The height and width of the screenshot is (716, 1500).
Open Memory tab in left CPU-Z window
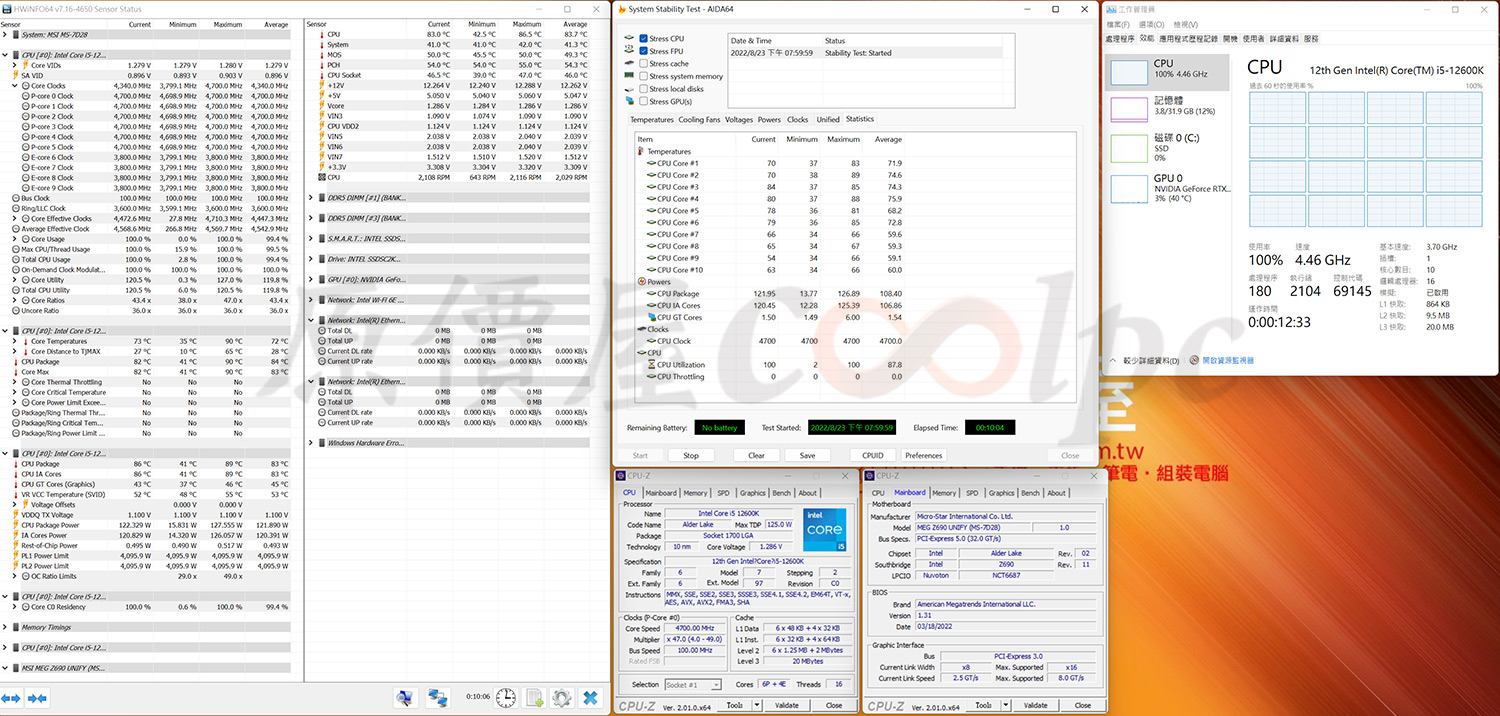tap(695, 493)
